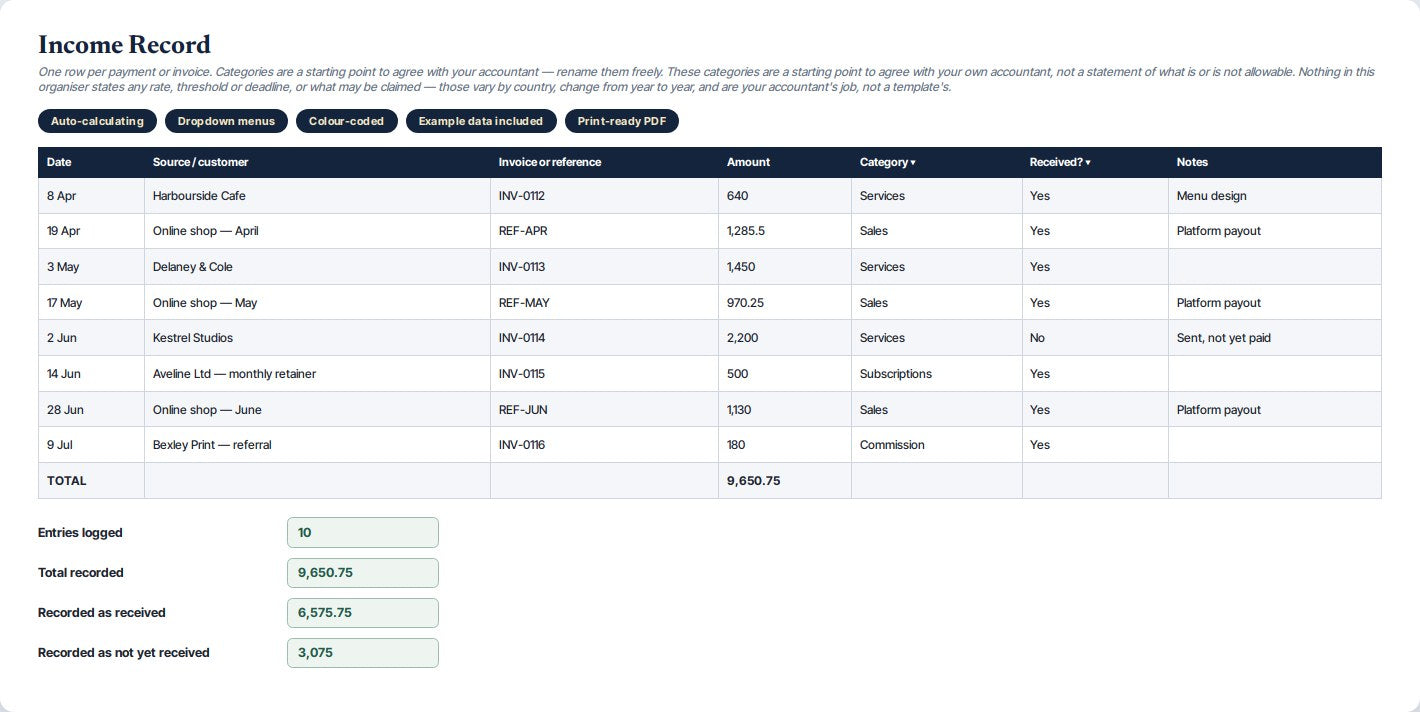This screenshot has height=712, width=1420.
Task: Click the Source / customer column header
Action: click(317, 162)
